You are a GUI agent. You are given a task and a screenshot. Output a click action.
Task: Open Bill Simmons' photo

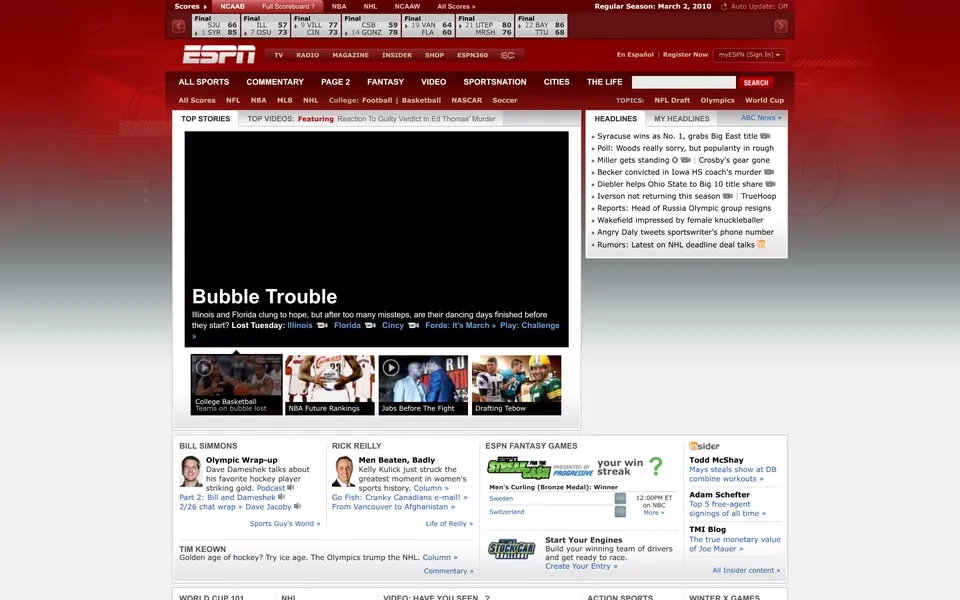click(x=190, y=471)
